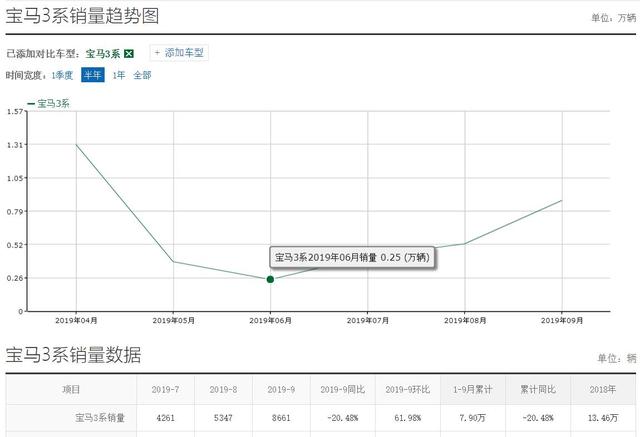The image size is (640, 437).
Task: Click the 2019年07月 axis label
Action: pos(368,321)
